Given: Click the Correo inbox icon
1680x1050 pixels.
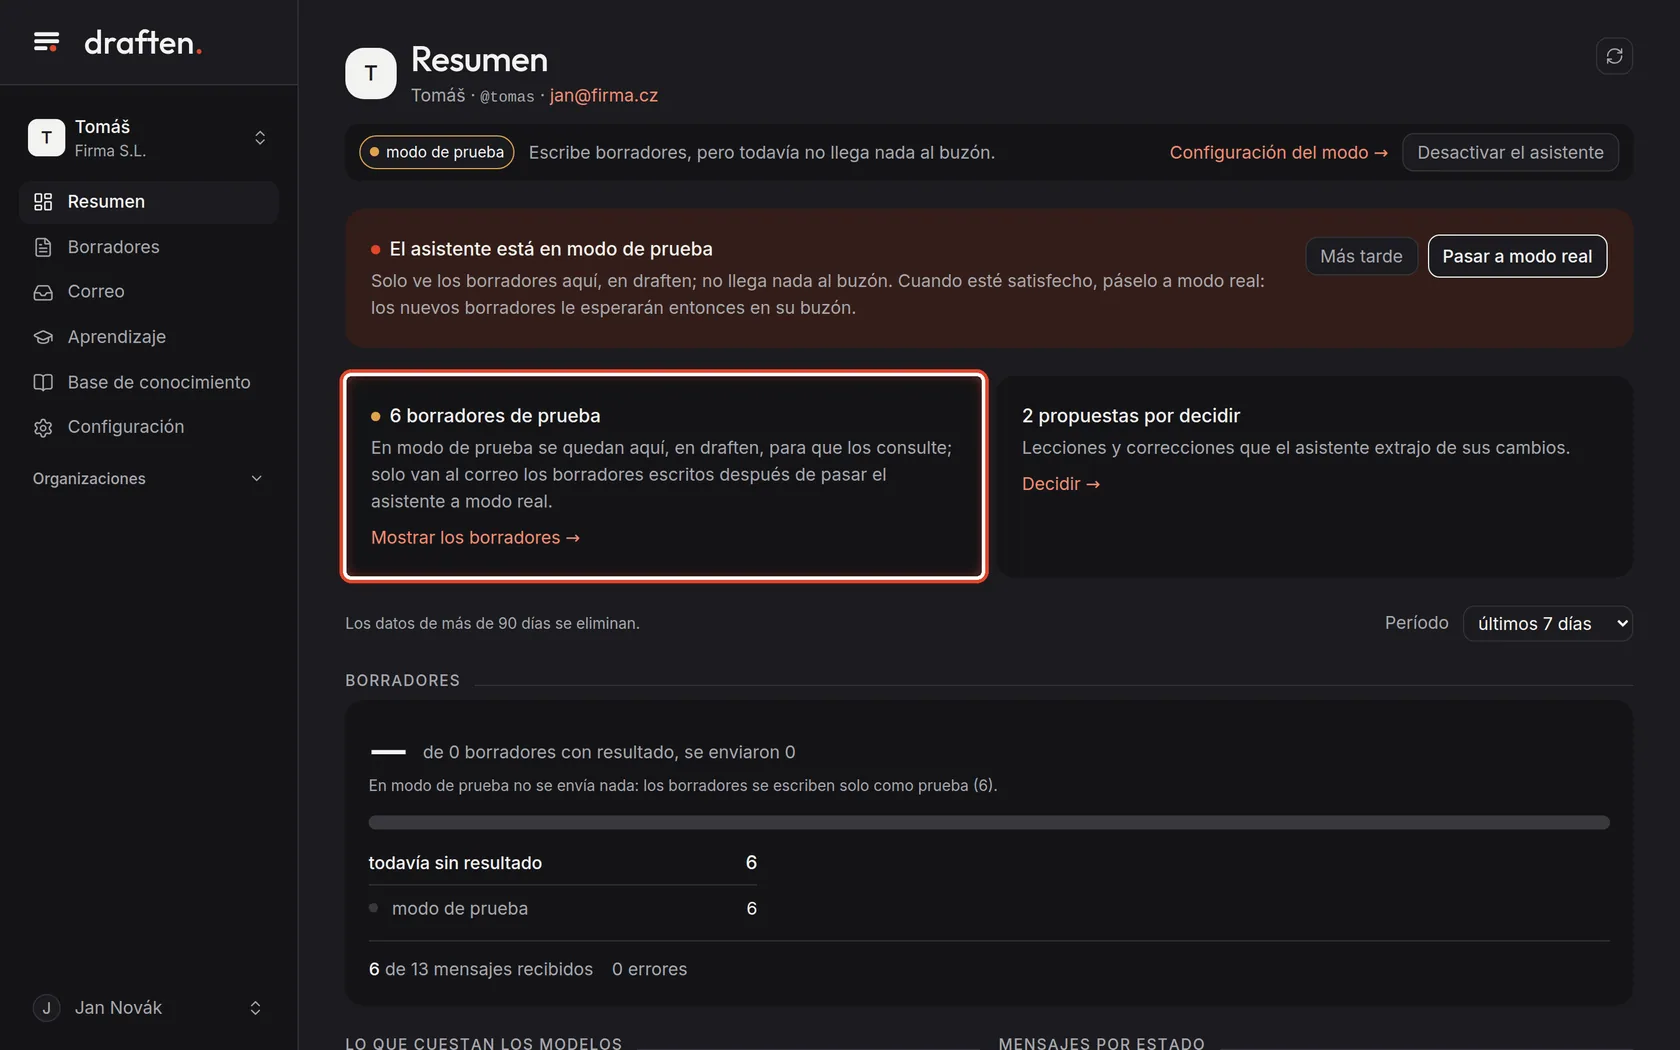Looking at the screenshot, I should (x=43, y=292).
